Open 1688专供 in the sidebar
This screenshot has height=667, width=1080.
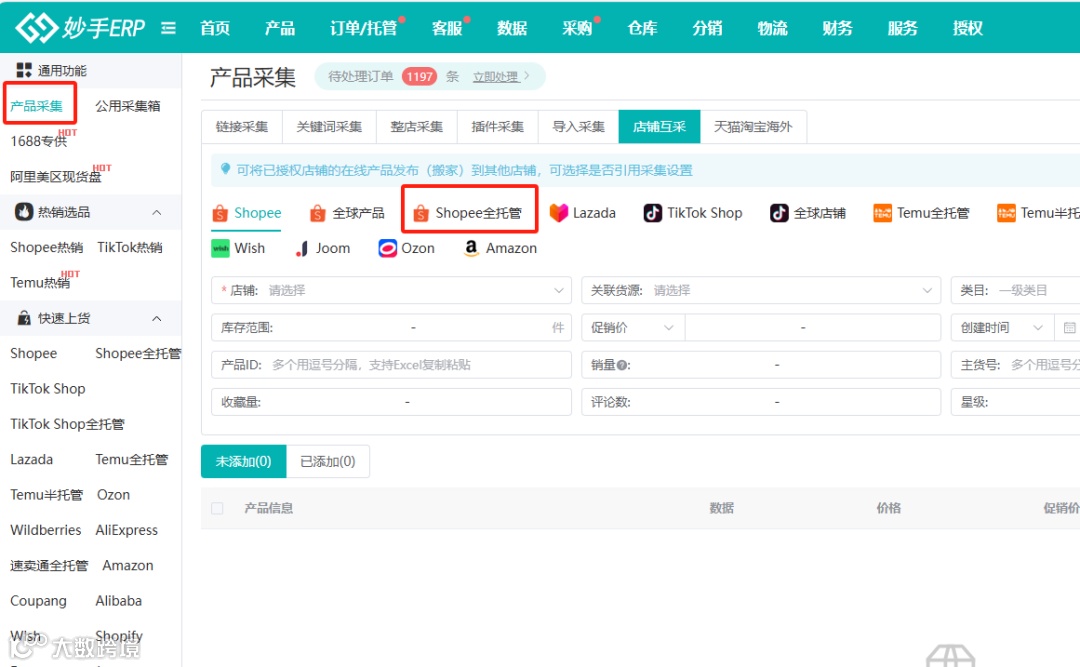coord(39,141)
